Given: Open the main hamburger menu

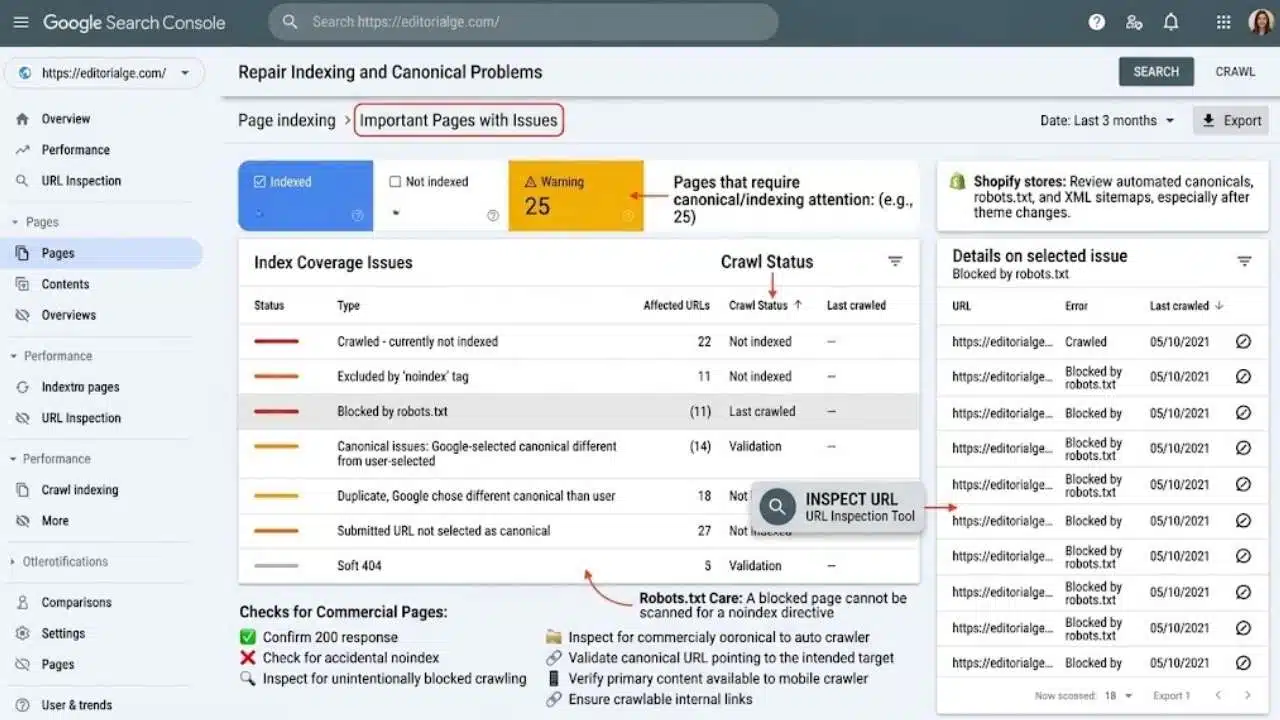Looking at the screenshot, I should tap(21, 22).
